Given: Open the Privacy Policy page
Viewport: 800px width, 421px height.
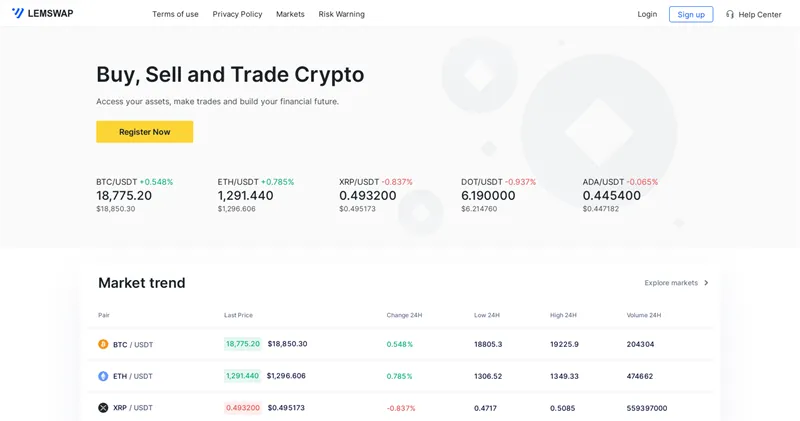Looking at the screenshot, I should pyautogui.click(x=237, y=14).
